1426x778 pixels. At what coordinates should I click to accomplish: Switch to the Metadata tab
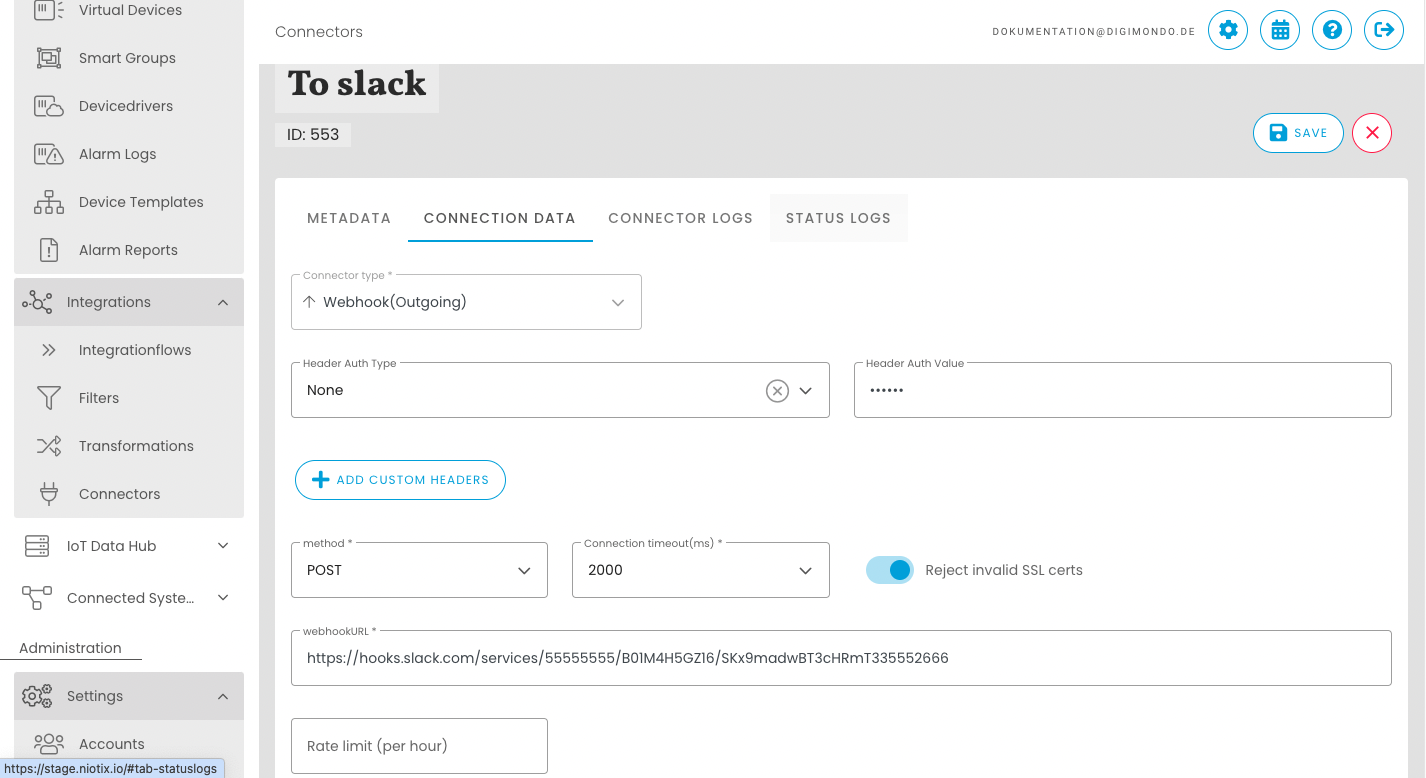click(348, 217)
